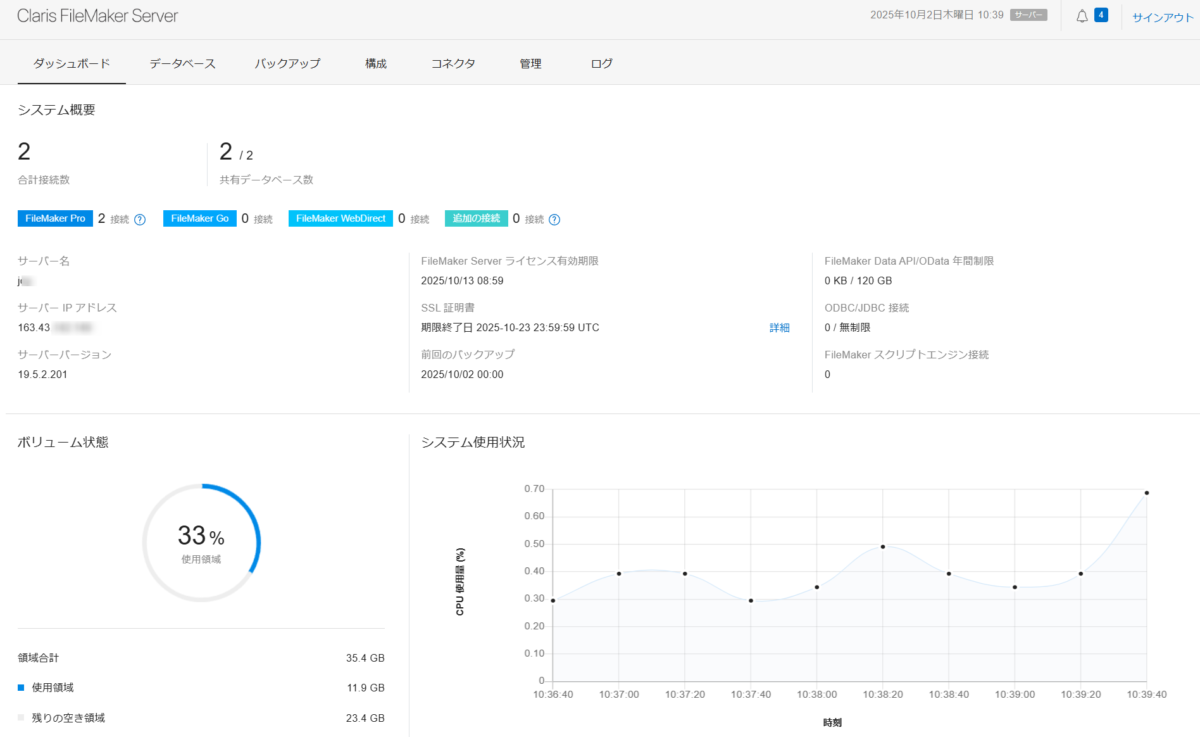
Task: Select the コネクタ tab
Action: 453,63
